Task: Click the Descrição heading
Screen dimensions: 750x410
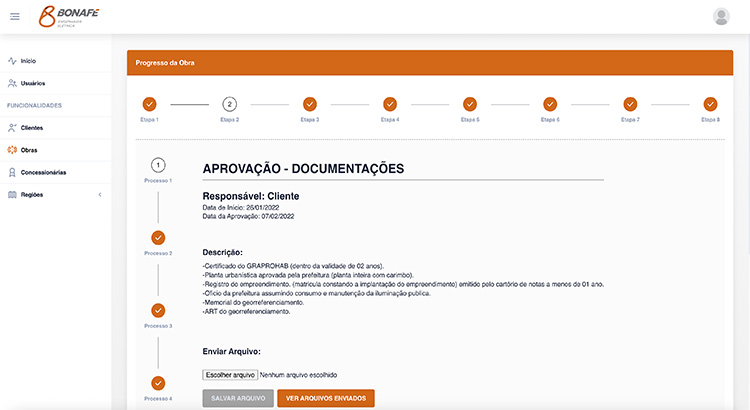Action: point(222,252)
